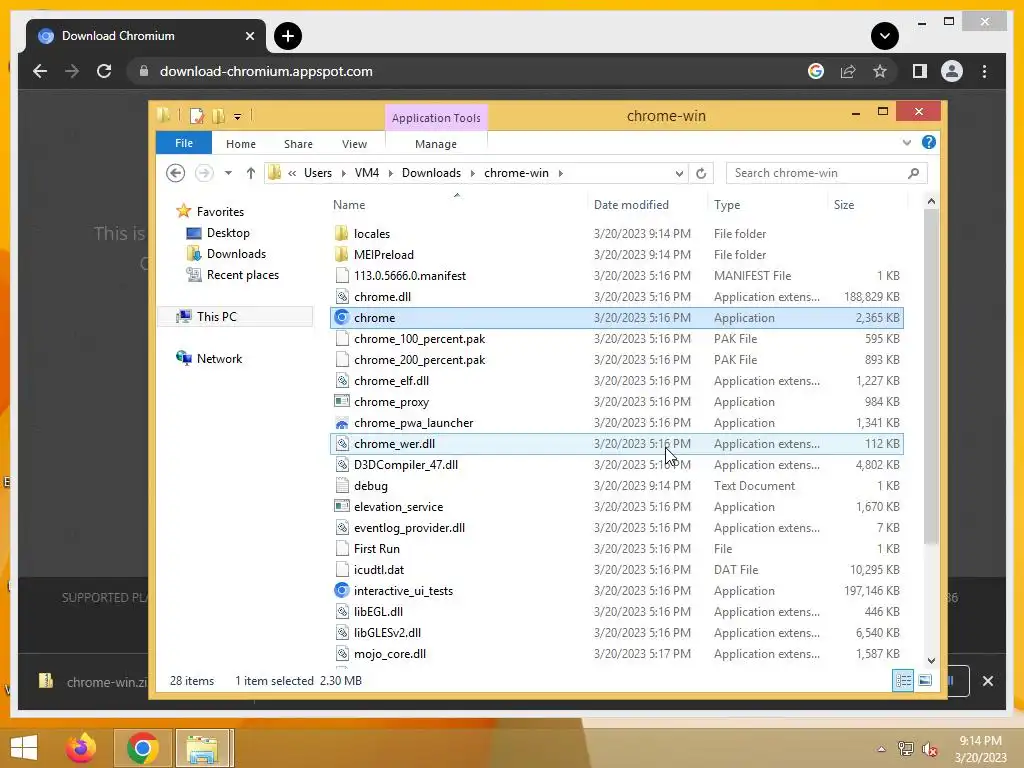The height and width of the screenshot is (768, 1024).
Task: Click File Explorer taskbar icon
Action: pos(202,748)
